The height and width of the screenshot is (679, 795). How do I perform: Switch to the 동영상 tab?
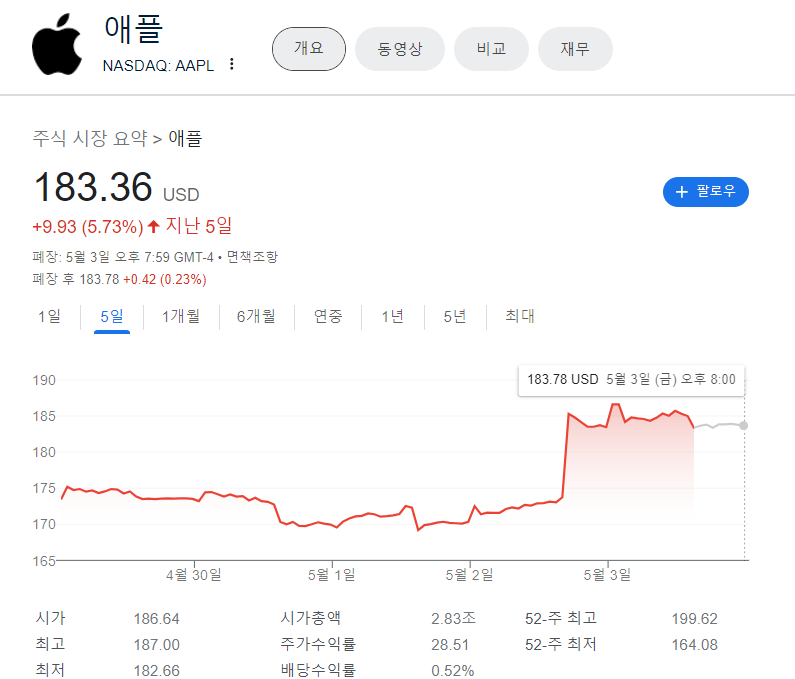click(x=400, y=49)
